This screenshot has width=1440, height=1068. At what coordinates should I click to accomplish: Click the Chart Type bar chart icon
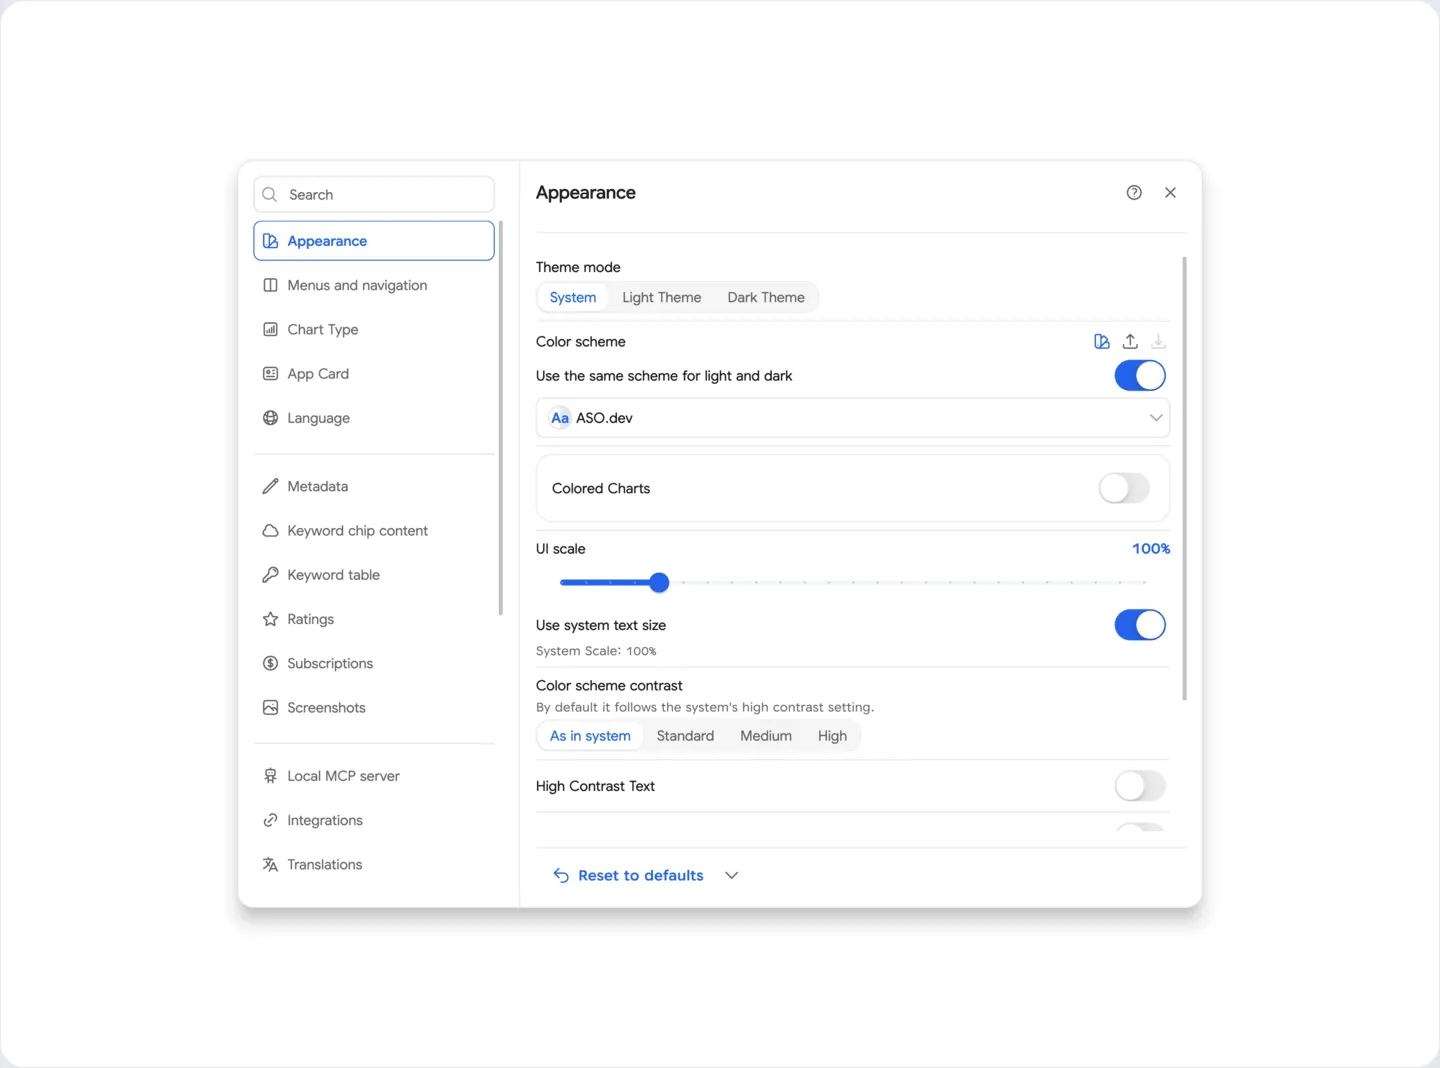point(270,329)
